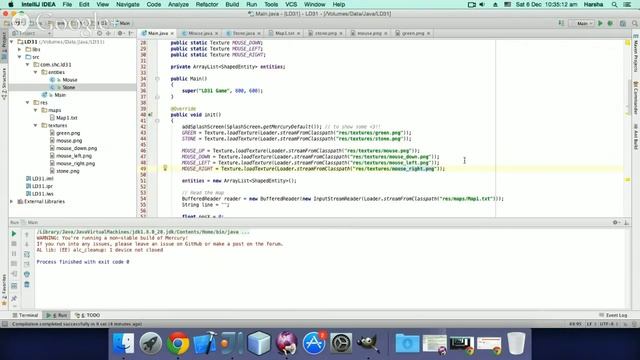
Task: Open Xcode from the Dock
Action: (x=204, y=342)
